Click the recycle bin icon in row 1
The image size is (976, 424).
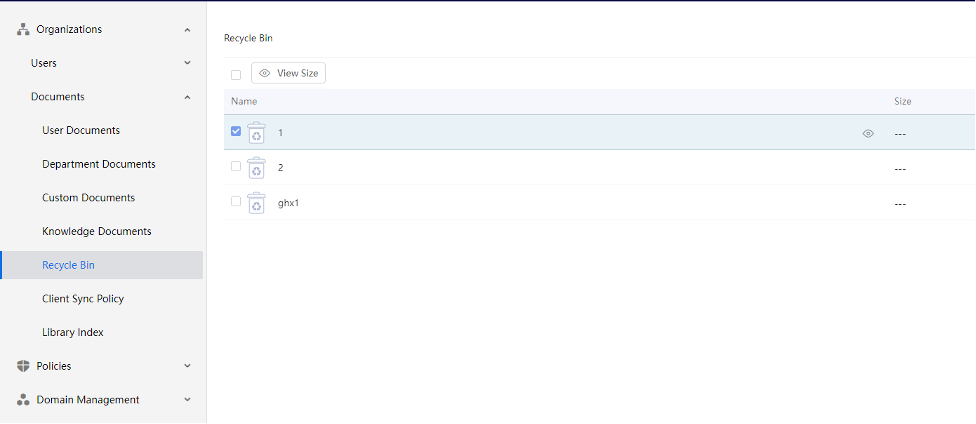pos(256,133)
